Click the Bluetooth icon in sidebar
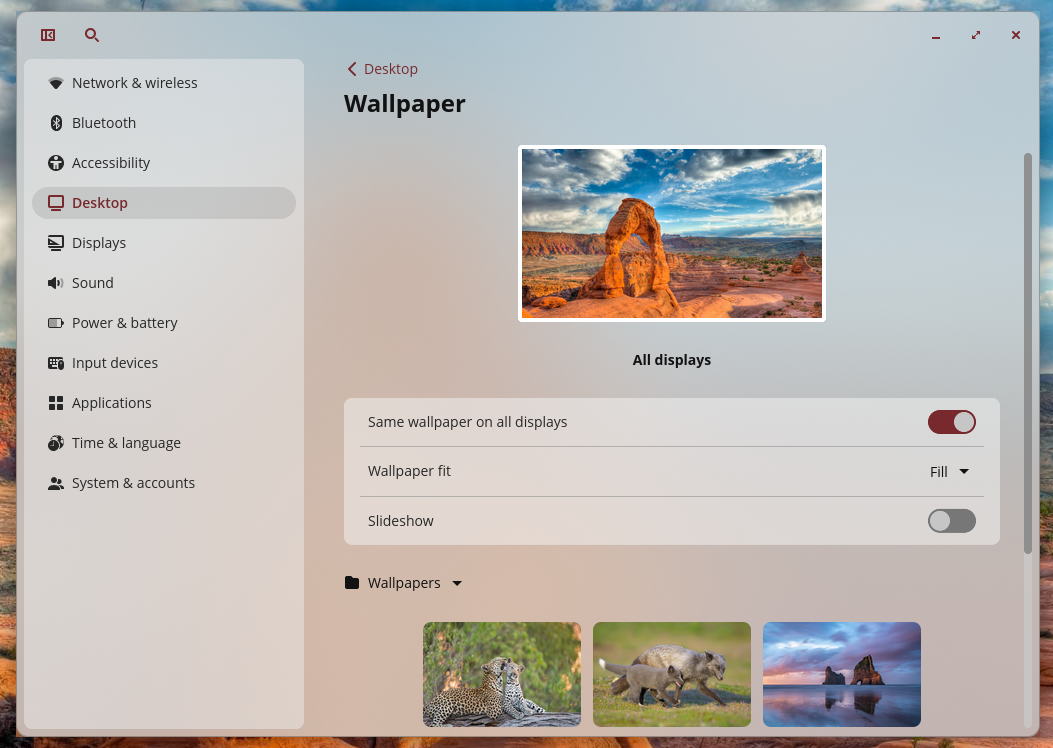 coord(56,123)
